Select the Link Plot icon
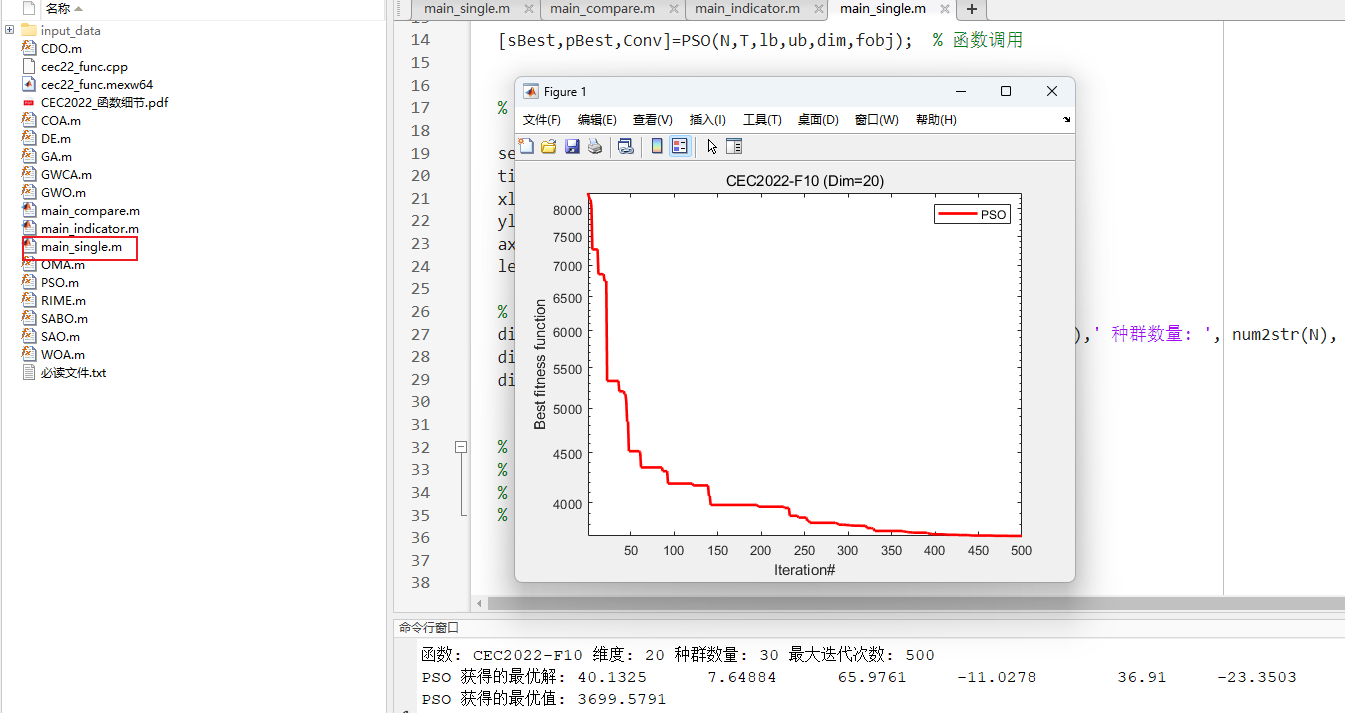The image size is (1345, 713). pos(625,146)
